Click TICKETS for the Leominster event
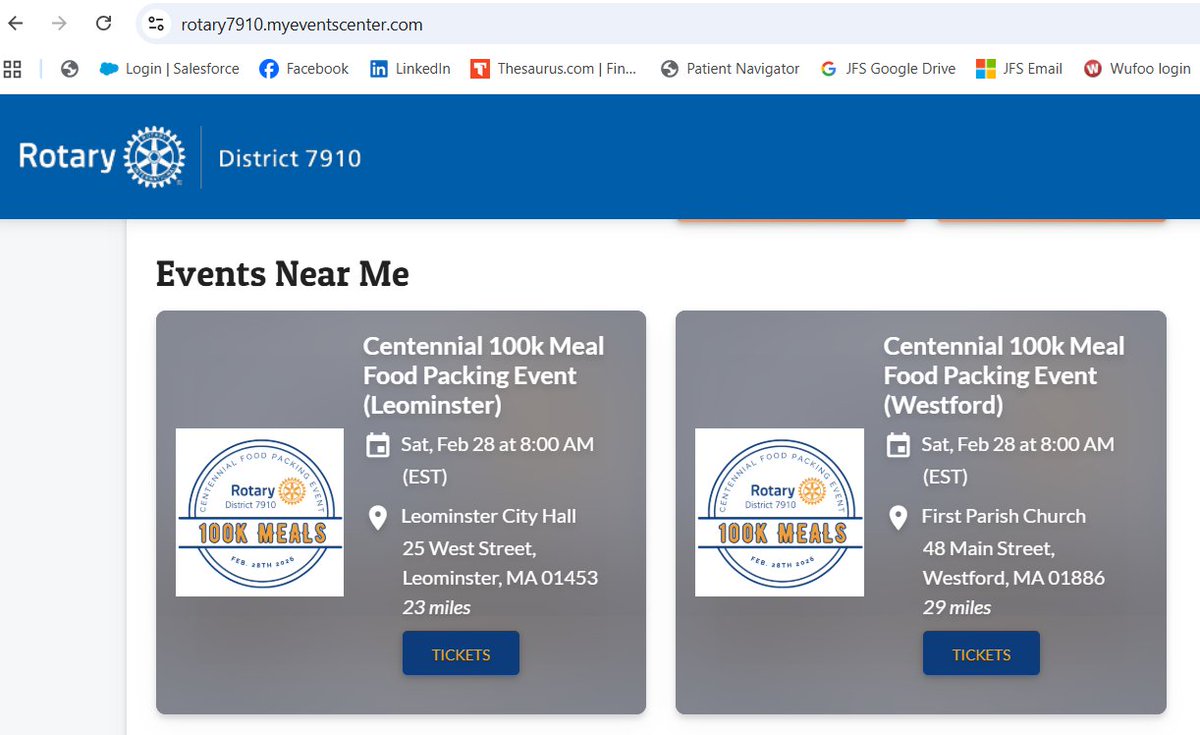Screen dimensions: 1200x735 pos(460,653)
